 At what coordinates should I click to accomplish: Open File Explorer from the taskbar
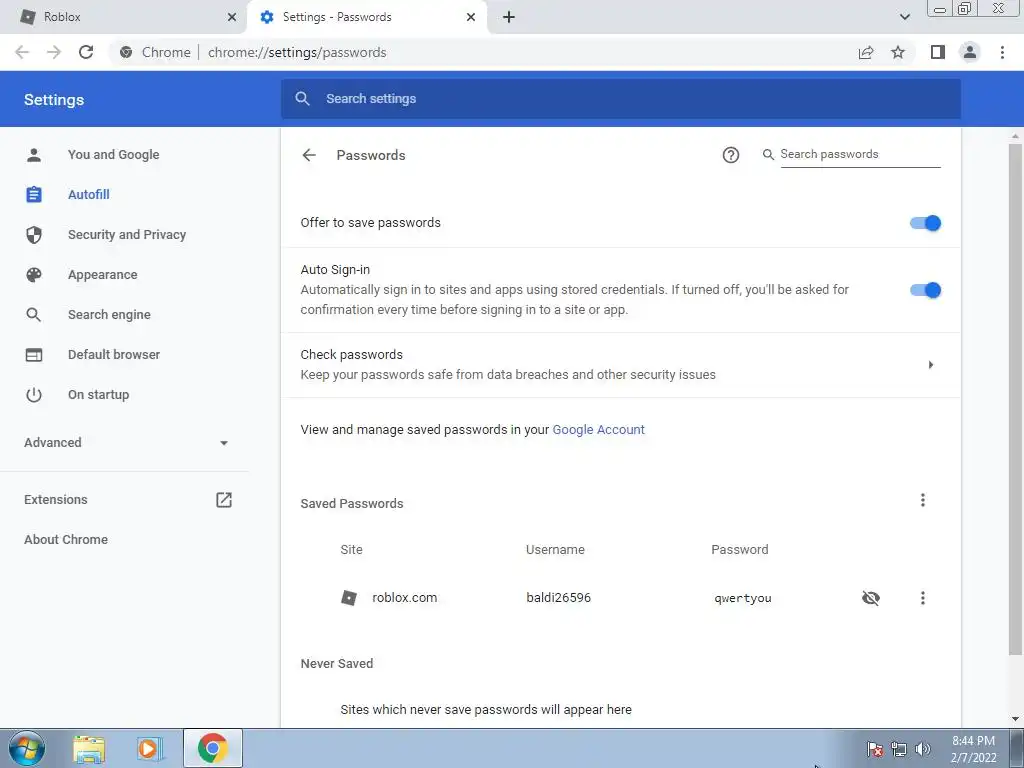click(x=89, y=749)
